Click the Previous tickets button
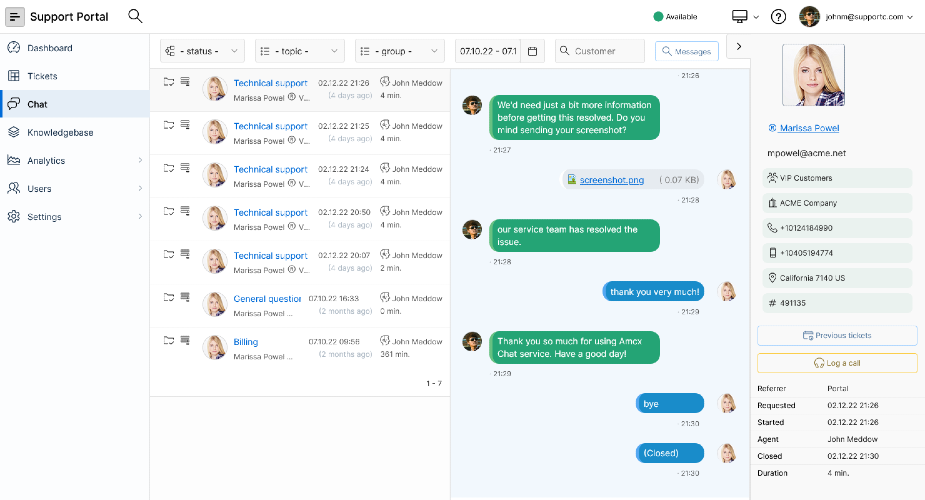Screen dimensions: 925x500 coord(837,335)
